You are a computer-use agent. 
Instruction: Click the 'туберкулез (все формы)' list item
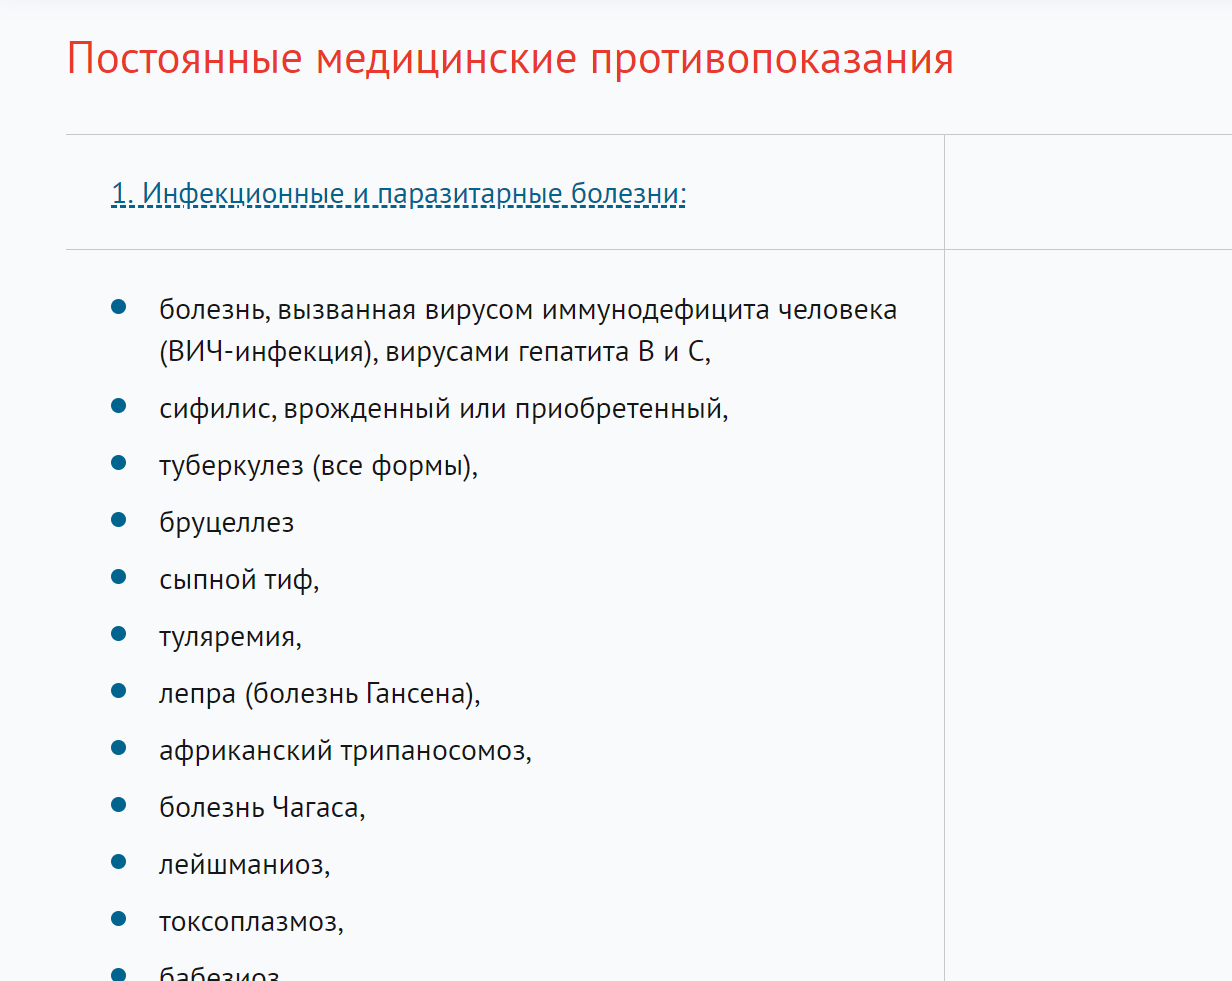(x=318, y=466)
